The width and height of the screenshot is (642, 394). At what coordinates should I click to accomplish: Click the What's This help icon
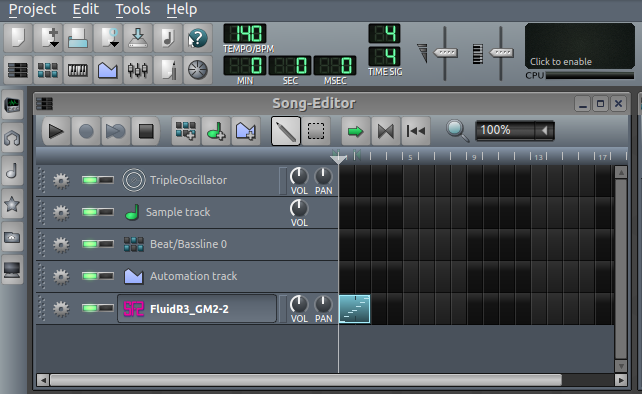tap(198, 38)
